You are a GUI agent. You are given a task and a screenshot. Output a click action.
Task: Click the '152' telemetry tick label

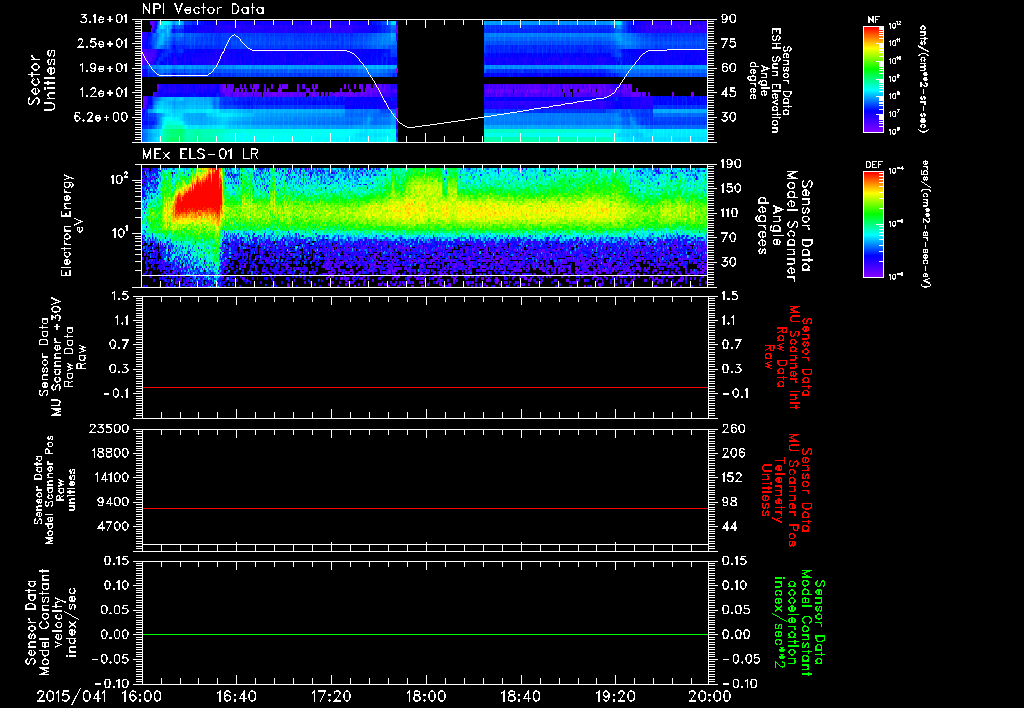point(733,477)
